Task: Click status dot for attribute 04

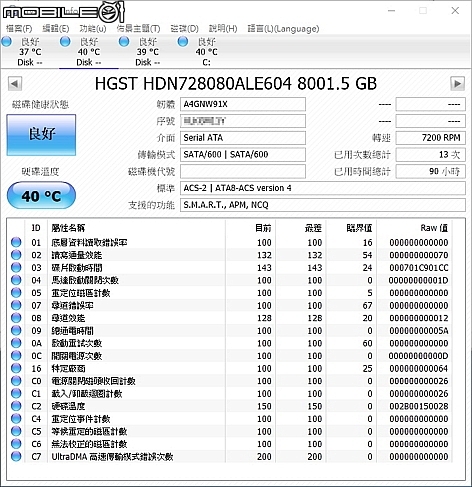Action: click(16, 280)
